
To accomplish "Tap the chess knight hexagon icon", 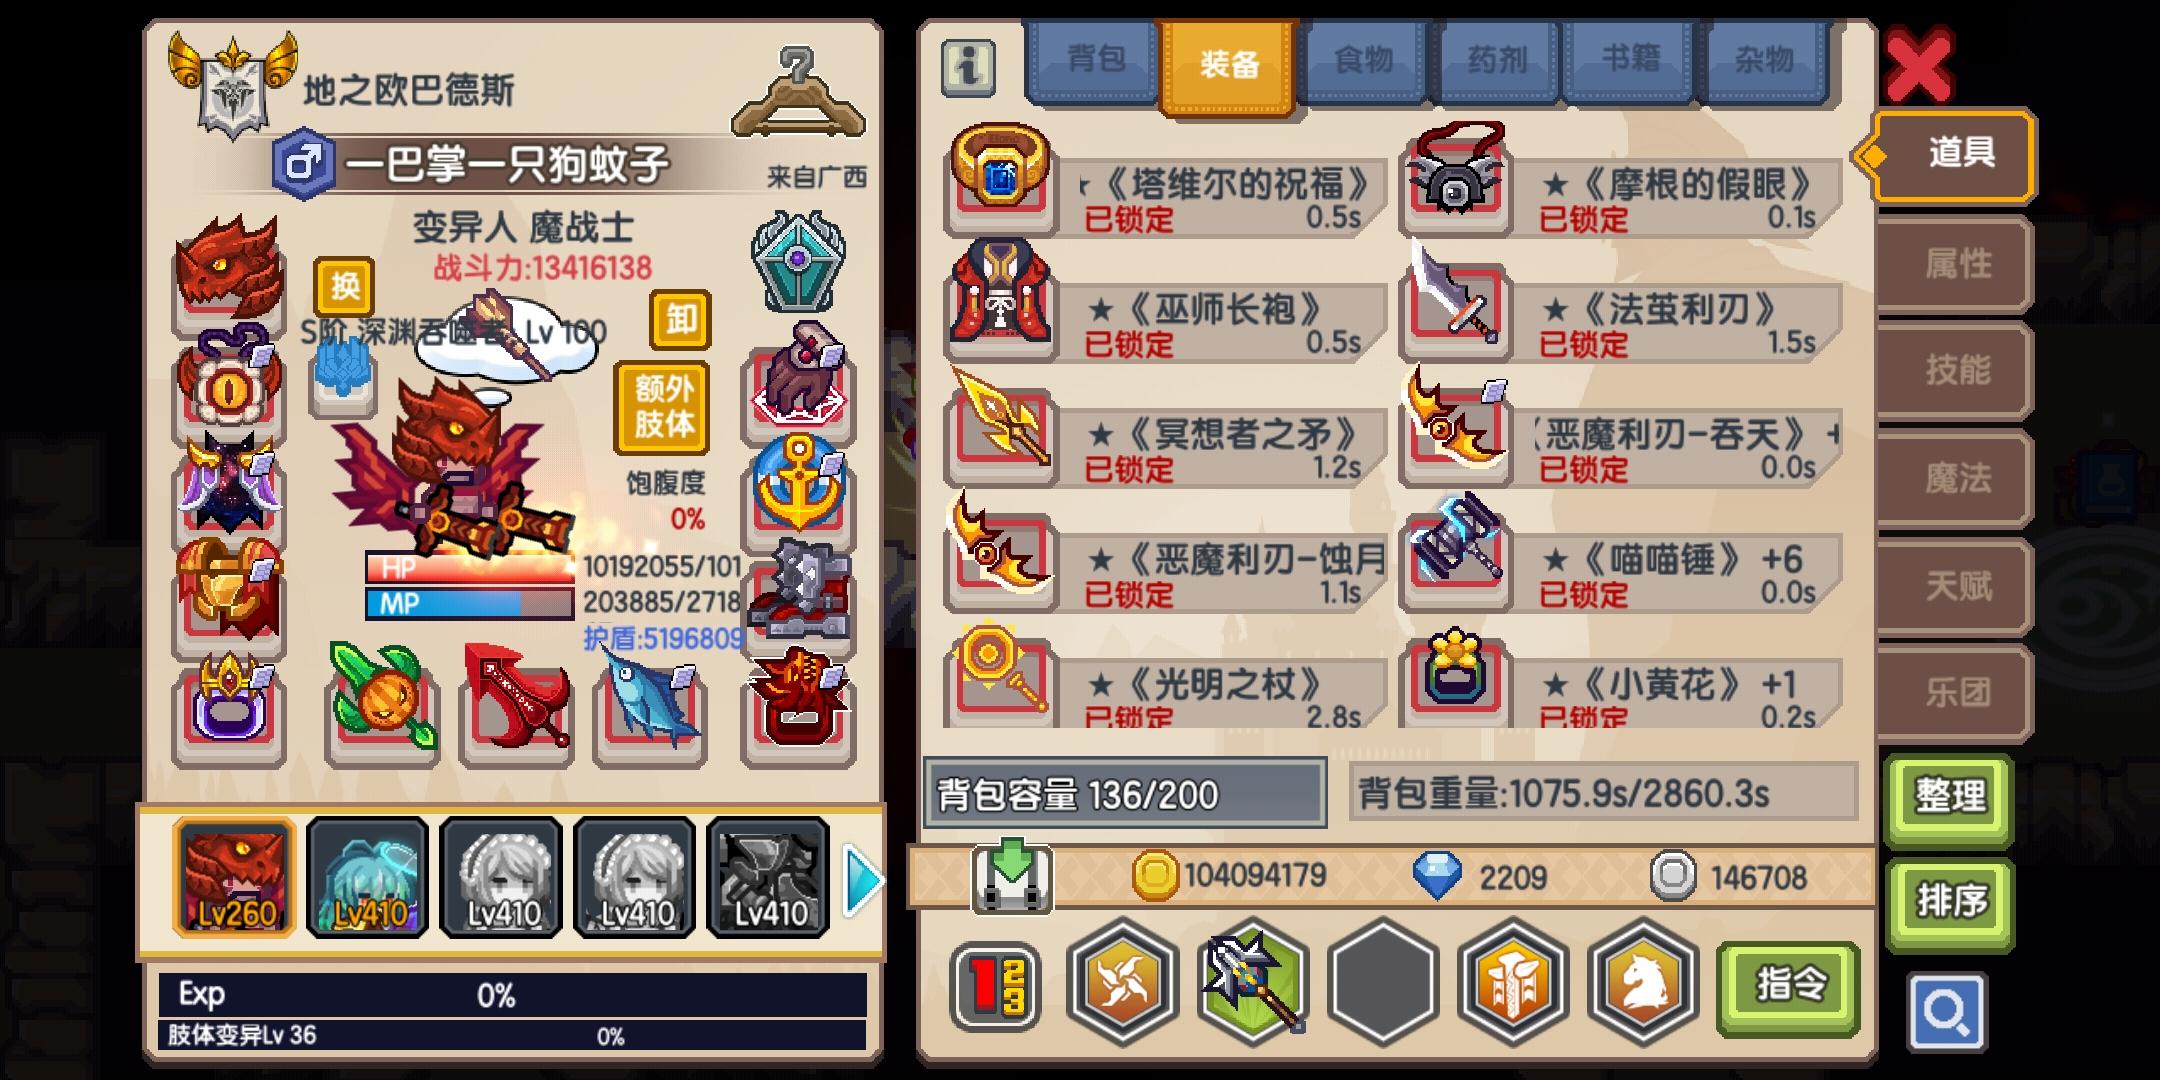I will (x=1643, y=982).
